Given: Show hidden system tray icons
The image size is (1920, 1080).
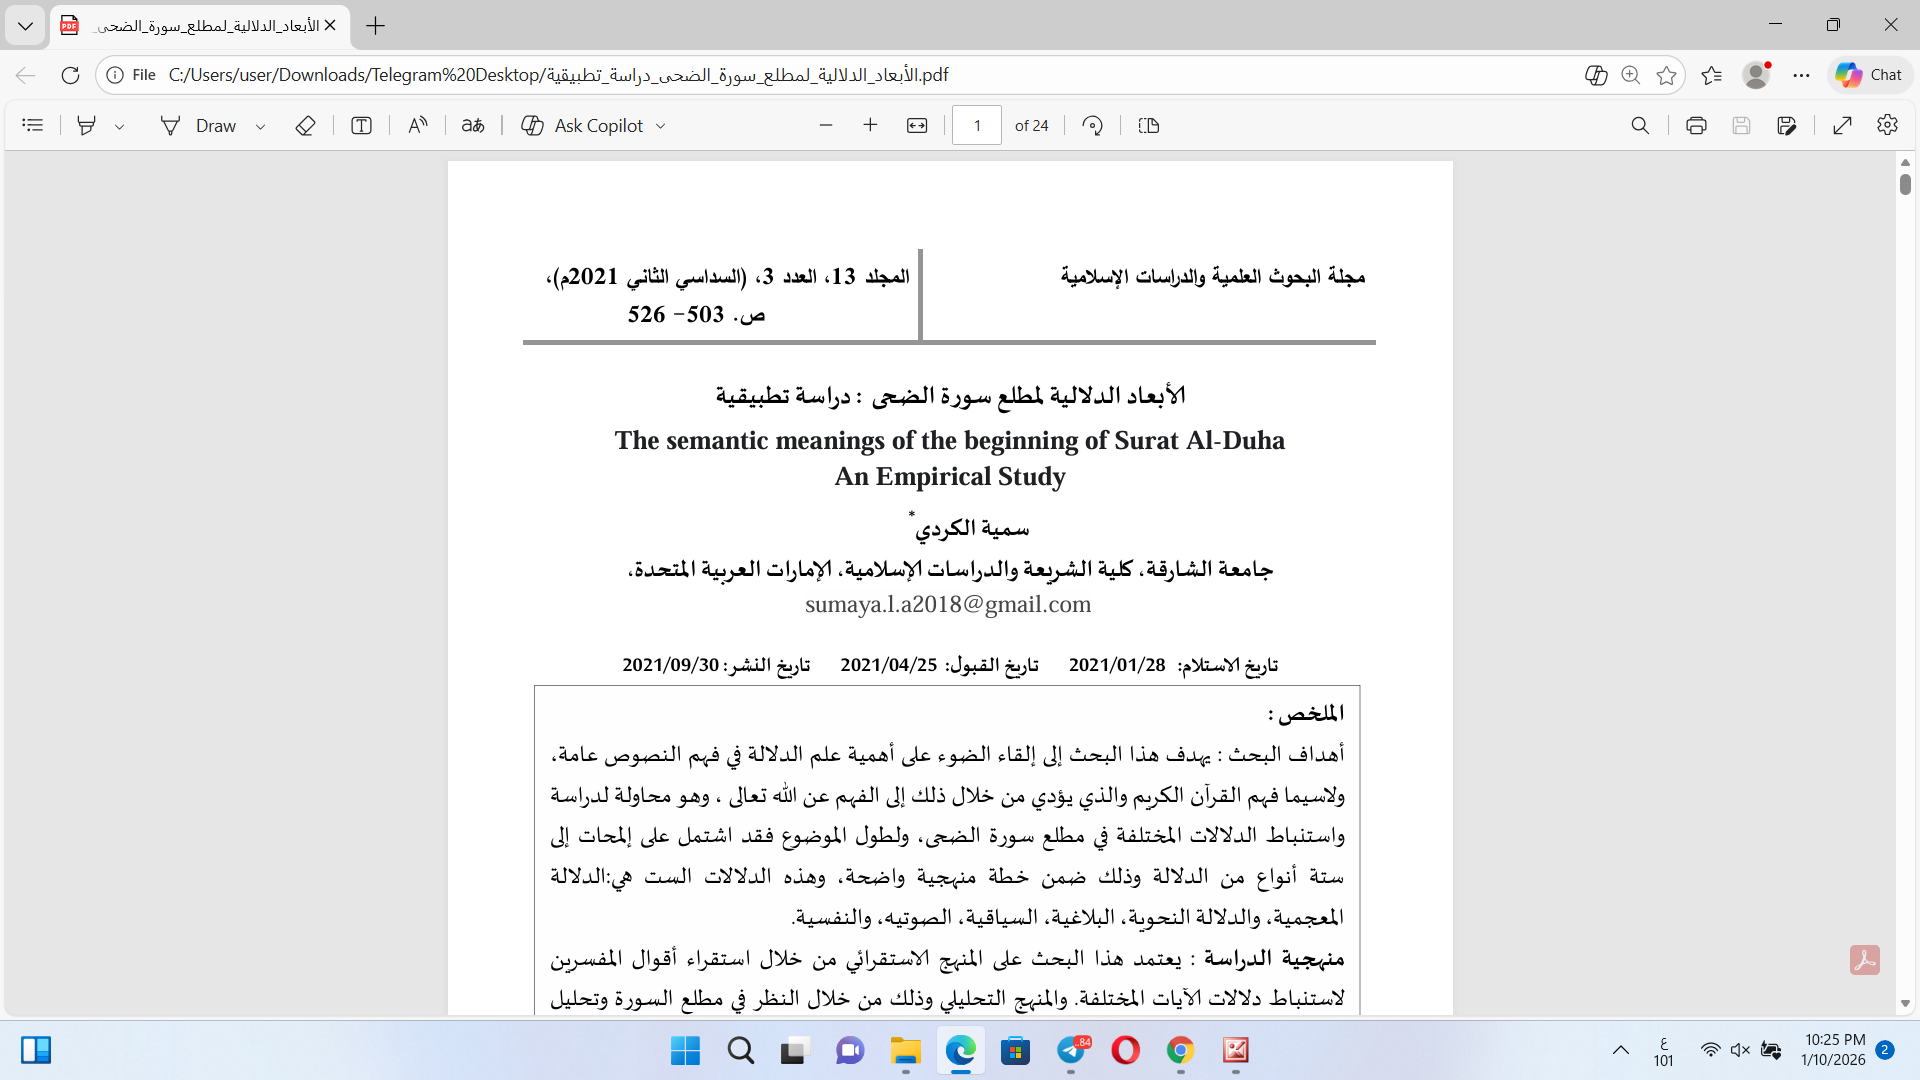Looking at the screenshot, I should click(x=1621, y=1051).
